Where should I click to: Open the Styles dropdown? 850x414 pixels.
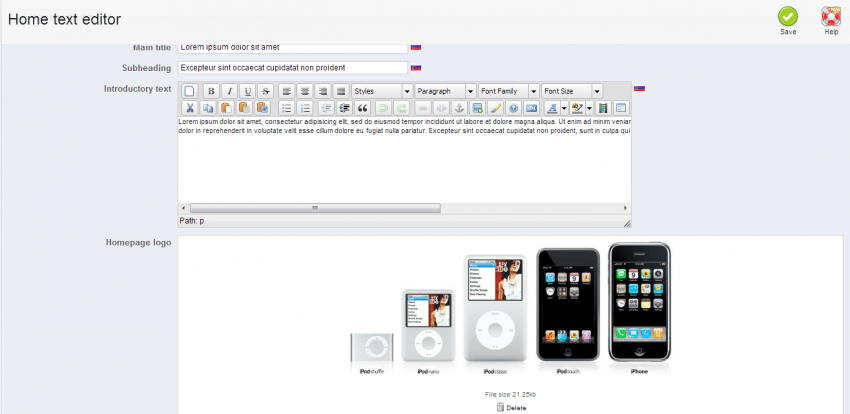(382, 91)
